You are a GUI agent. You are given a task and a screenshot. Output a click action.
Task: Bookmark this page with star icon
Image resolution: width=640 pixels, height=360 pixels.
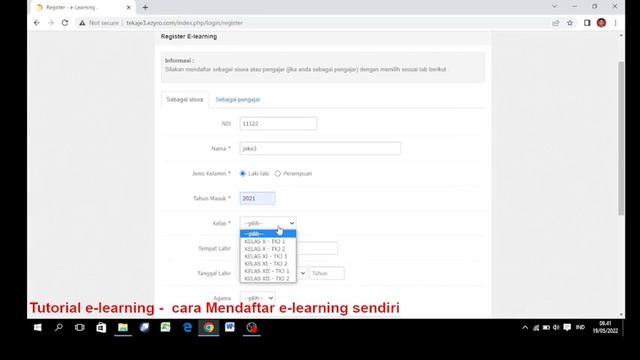[570, 23]
